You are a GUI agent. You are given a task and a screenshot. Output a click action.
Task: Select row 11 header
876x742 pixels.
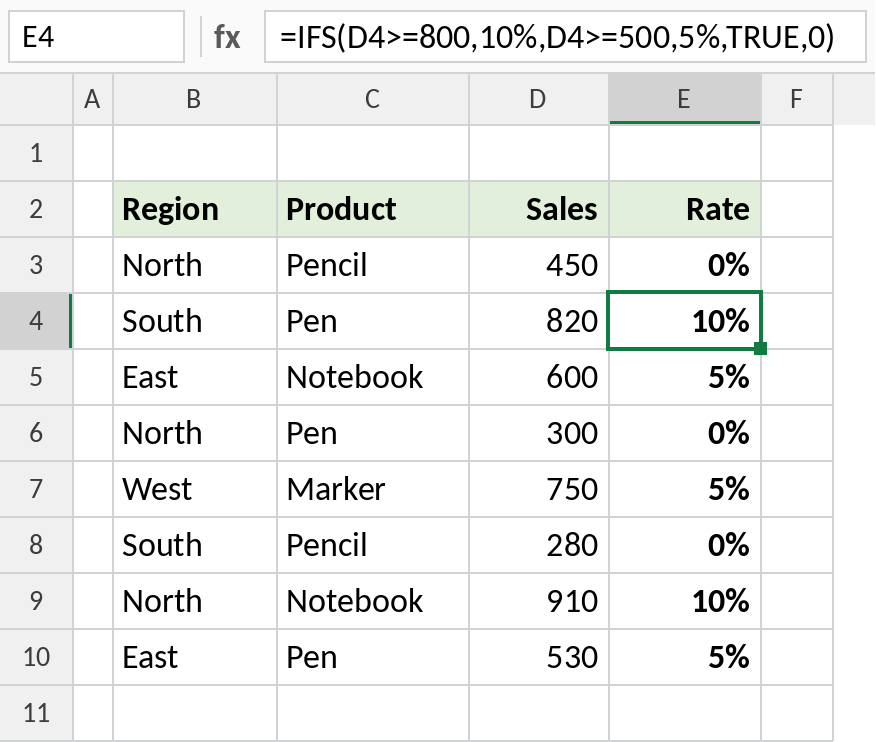(x=36, y=713)
